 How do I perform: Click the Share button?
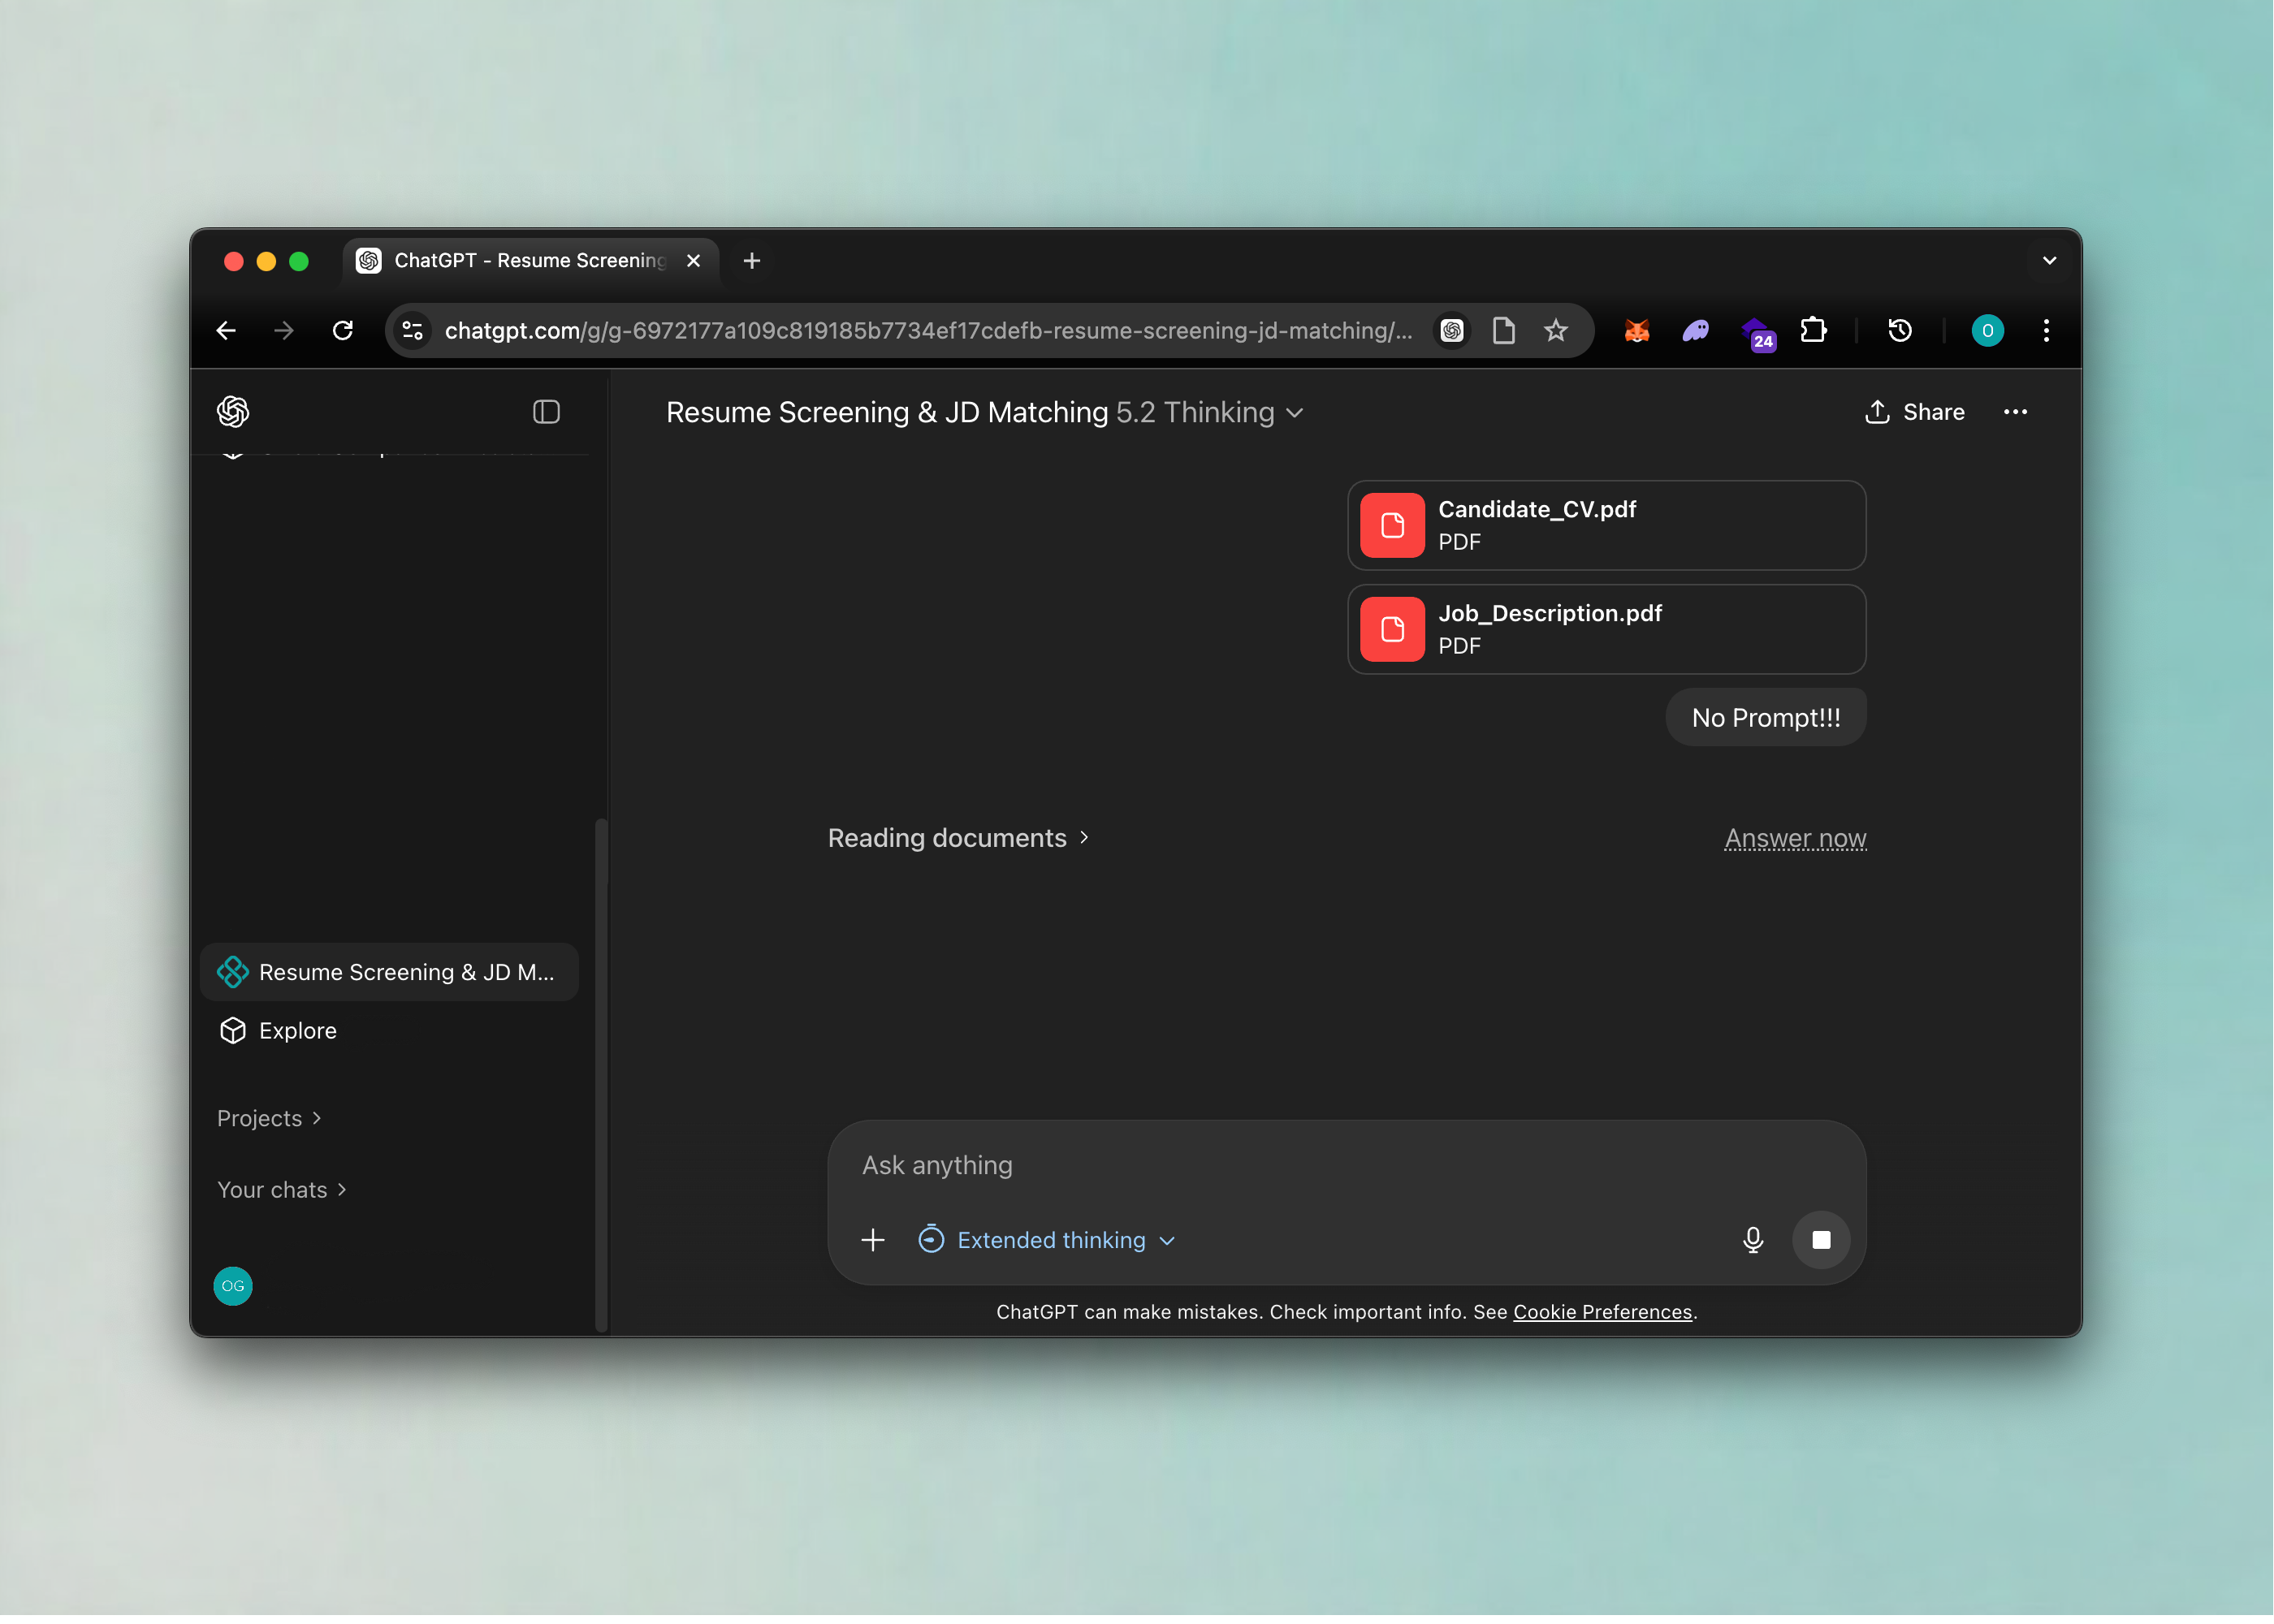coord(1915,412)
